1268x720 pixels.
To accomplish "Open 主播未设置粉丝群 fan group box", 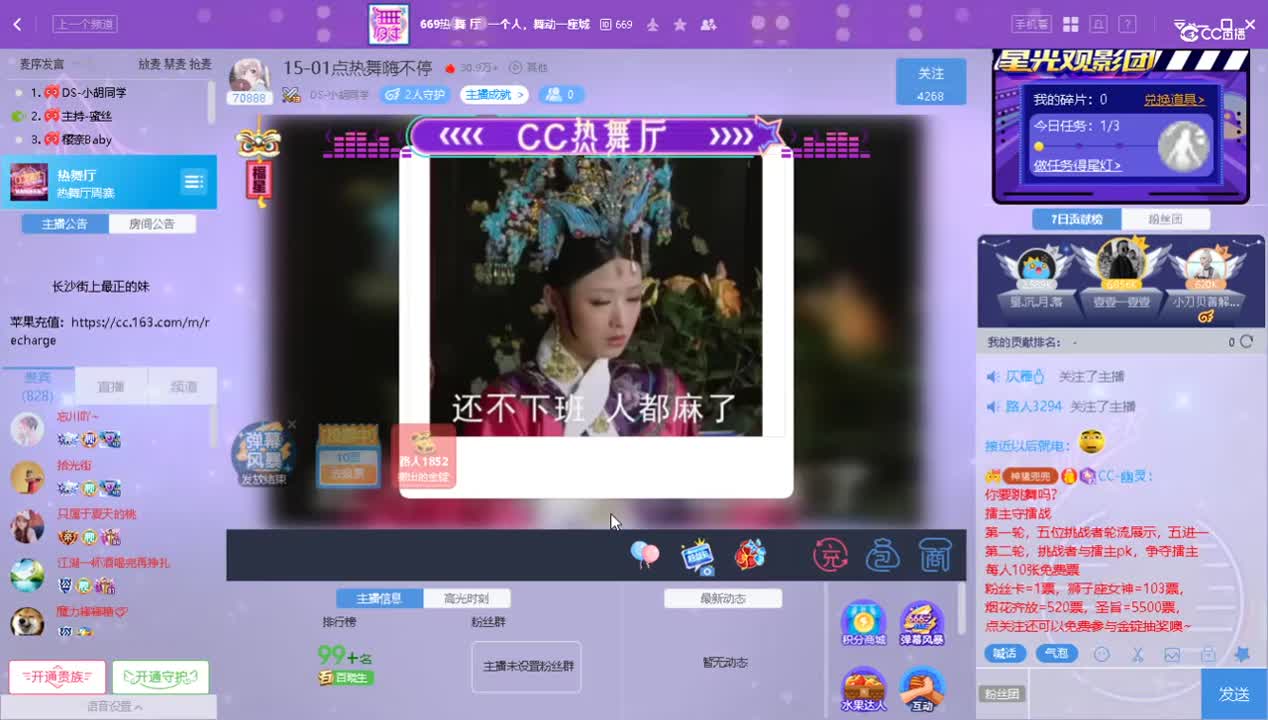I will pos(526,667).
